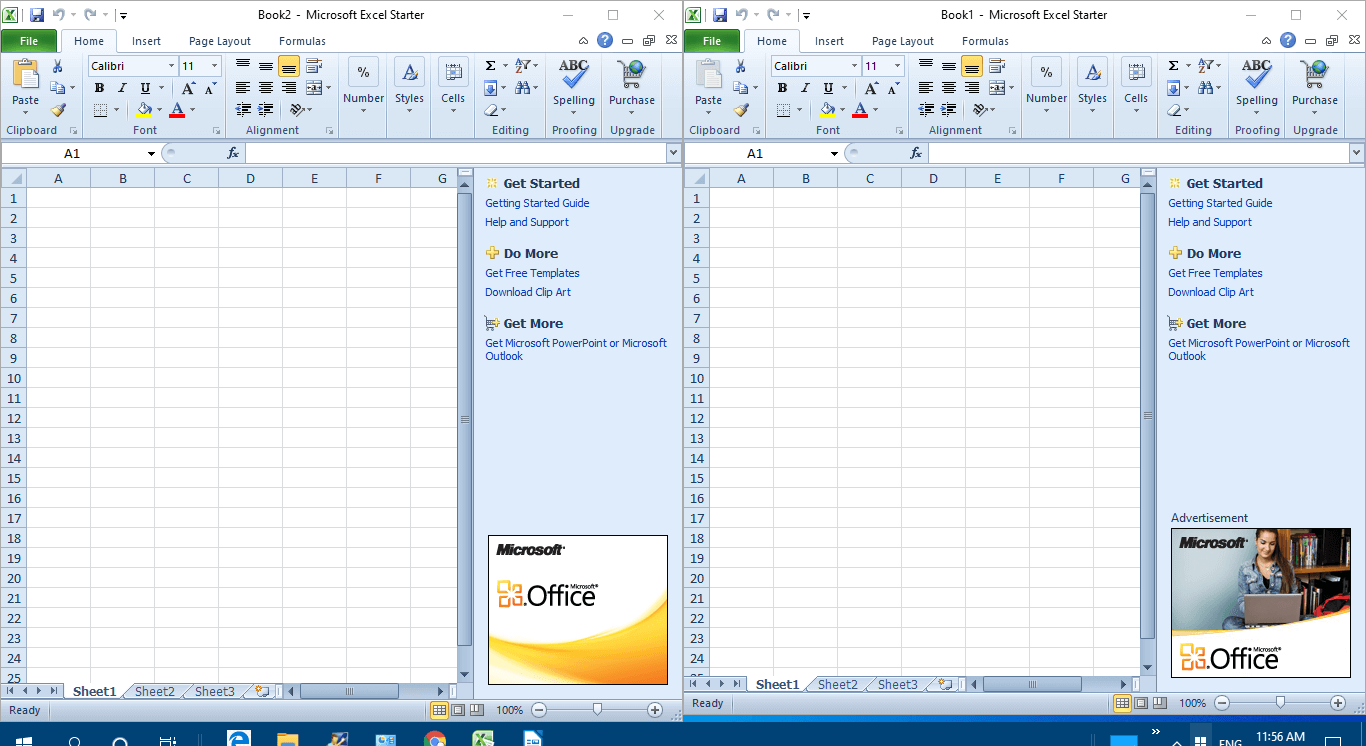Image resolution: width=1366 pixels, height=746 pixels.
Task: Toggle Underline formatting in Book1
Action: point(828,88)
